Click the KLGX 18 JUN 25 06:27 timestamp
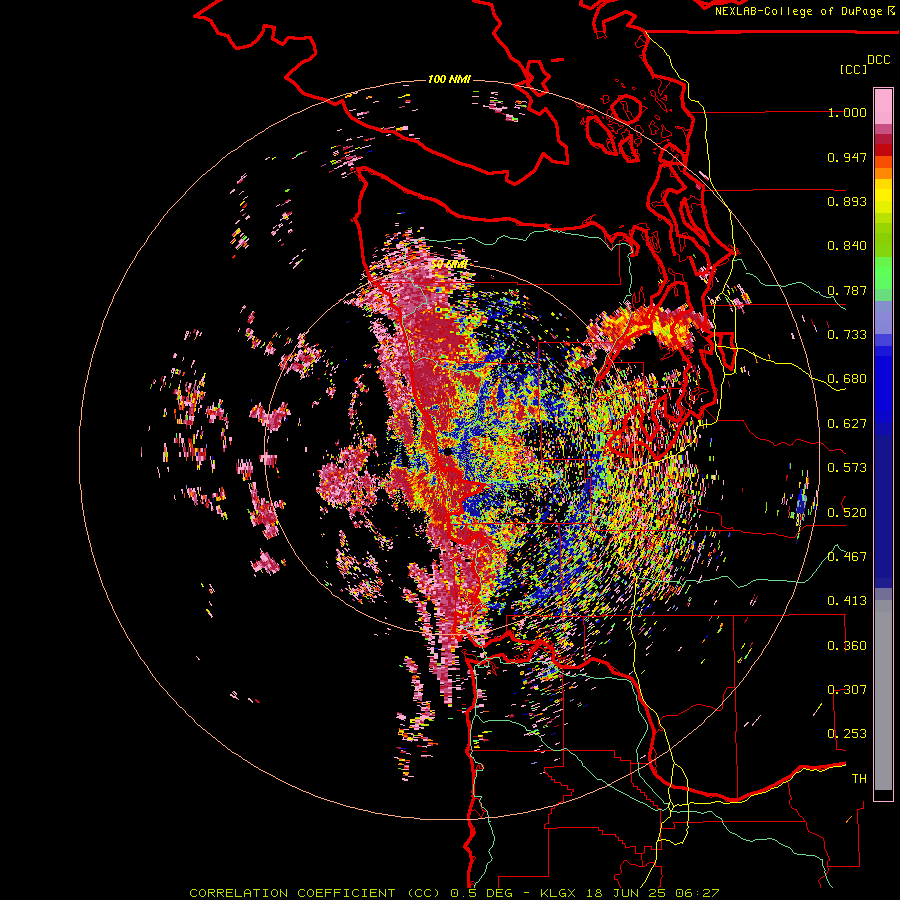 pos(630,893)
